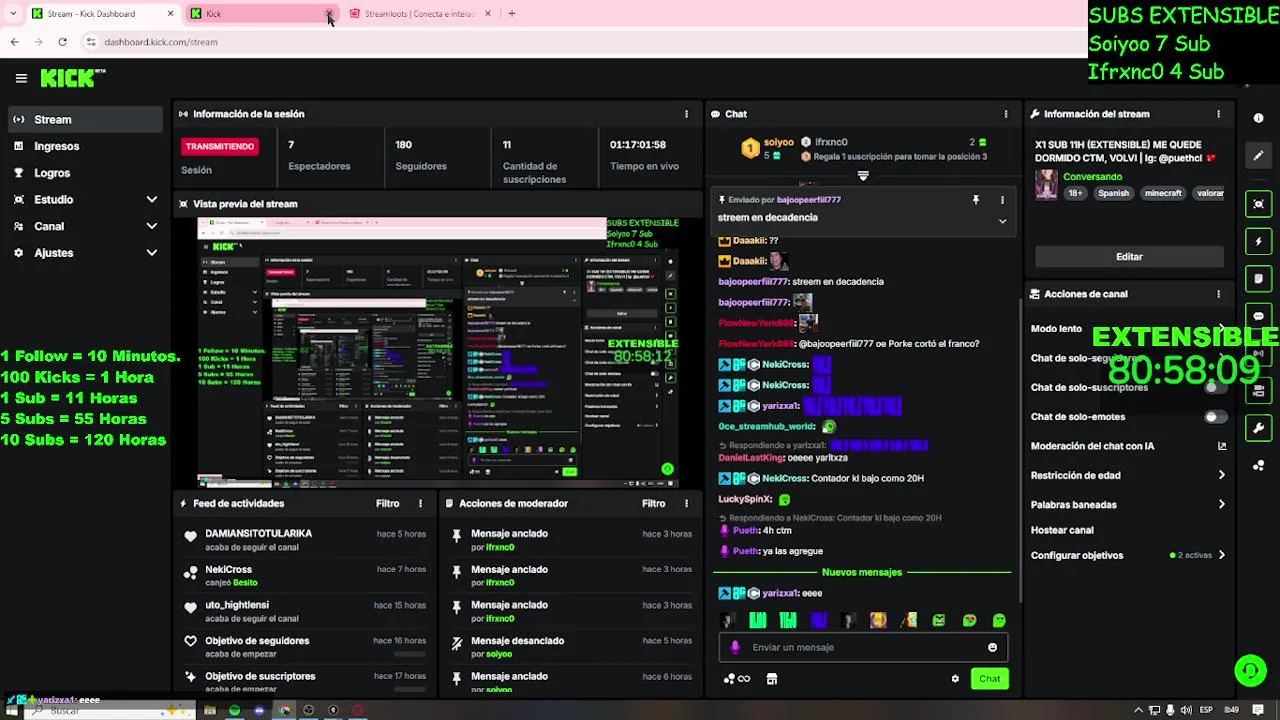Open the green support headset bubble

(x=1250, y=670)
